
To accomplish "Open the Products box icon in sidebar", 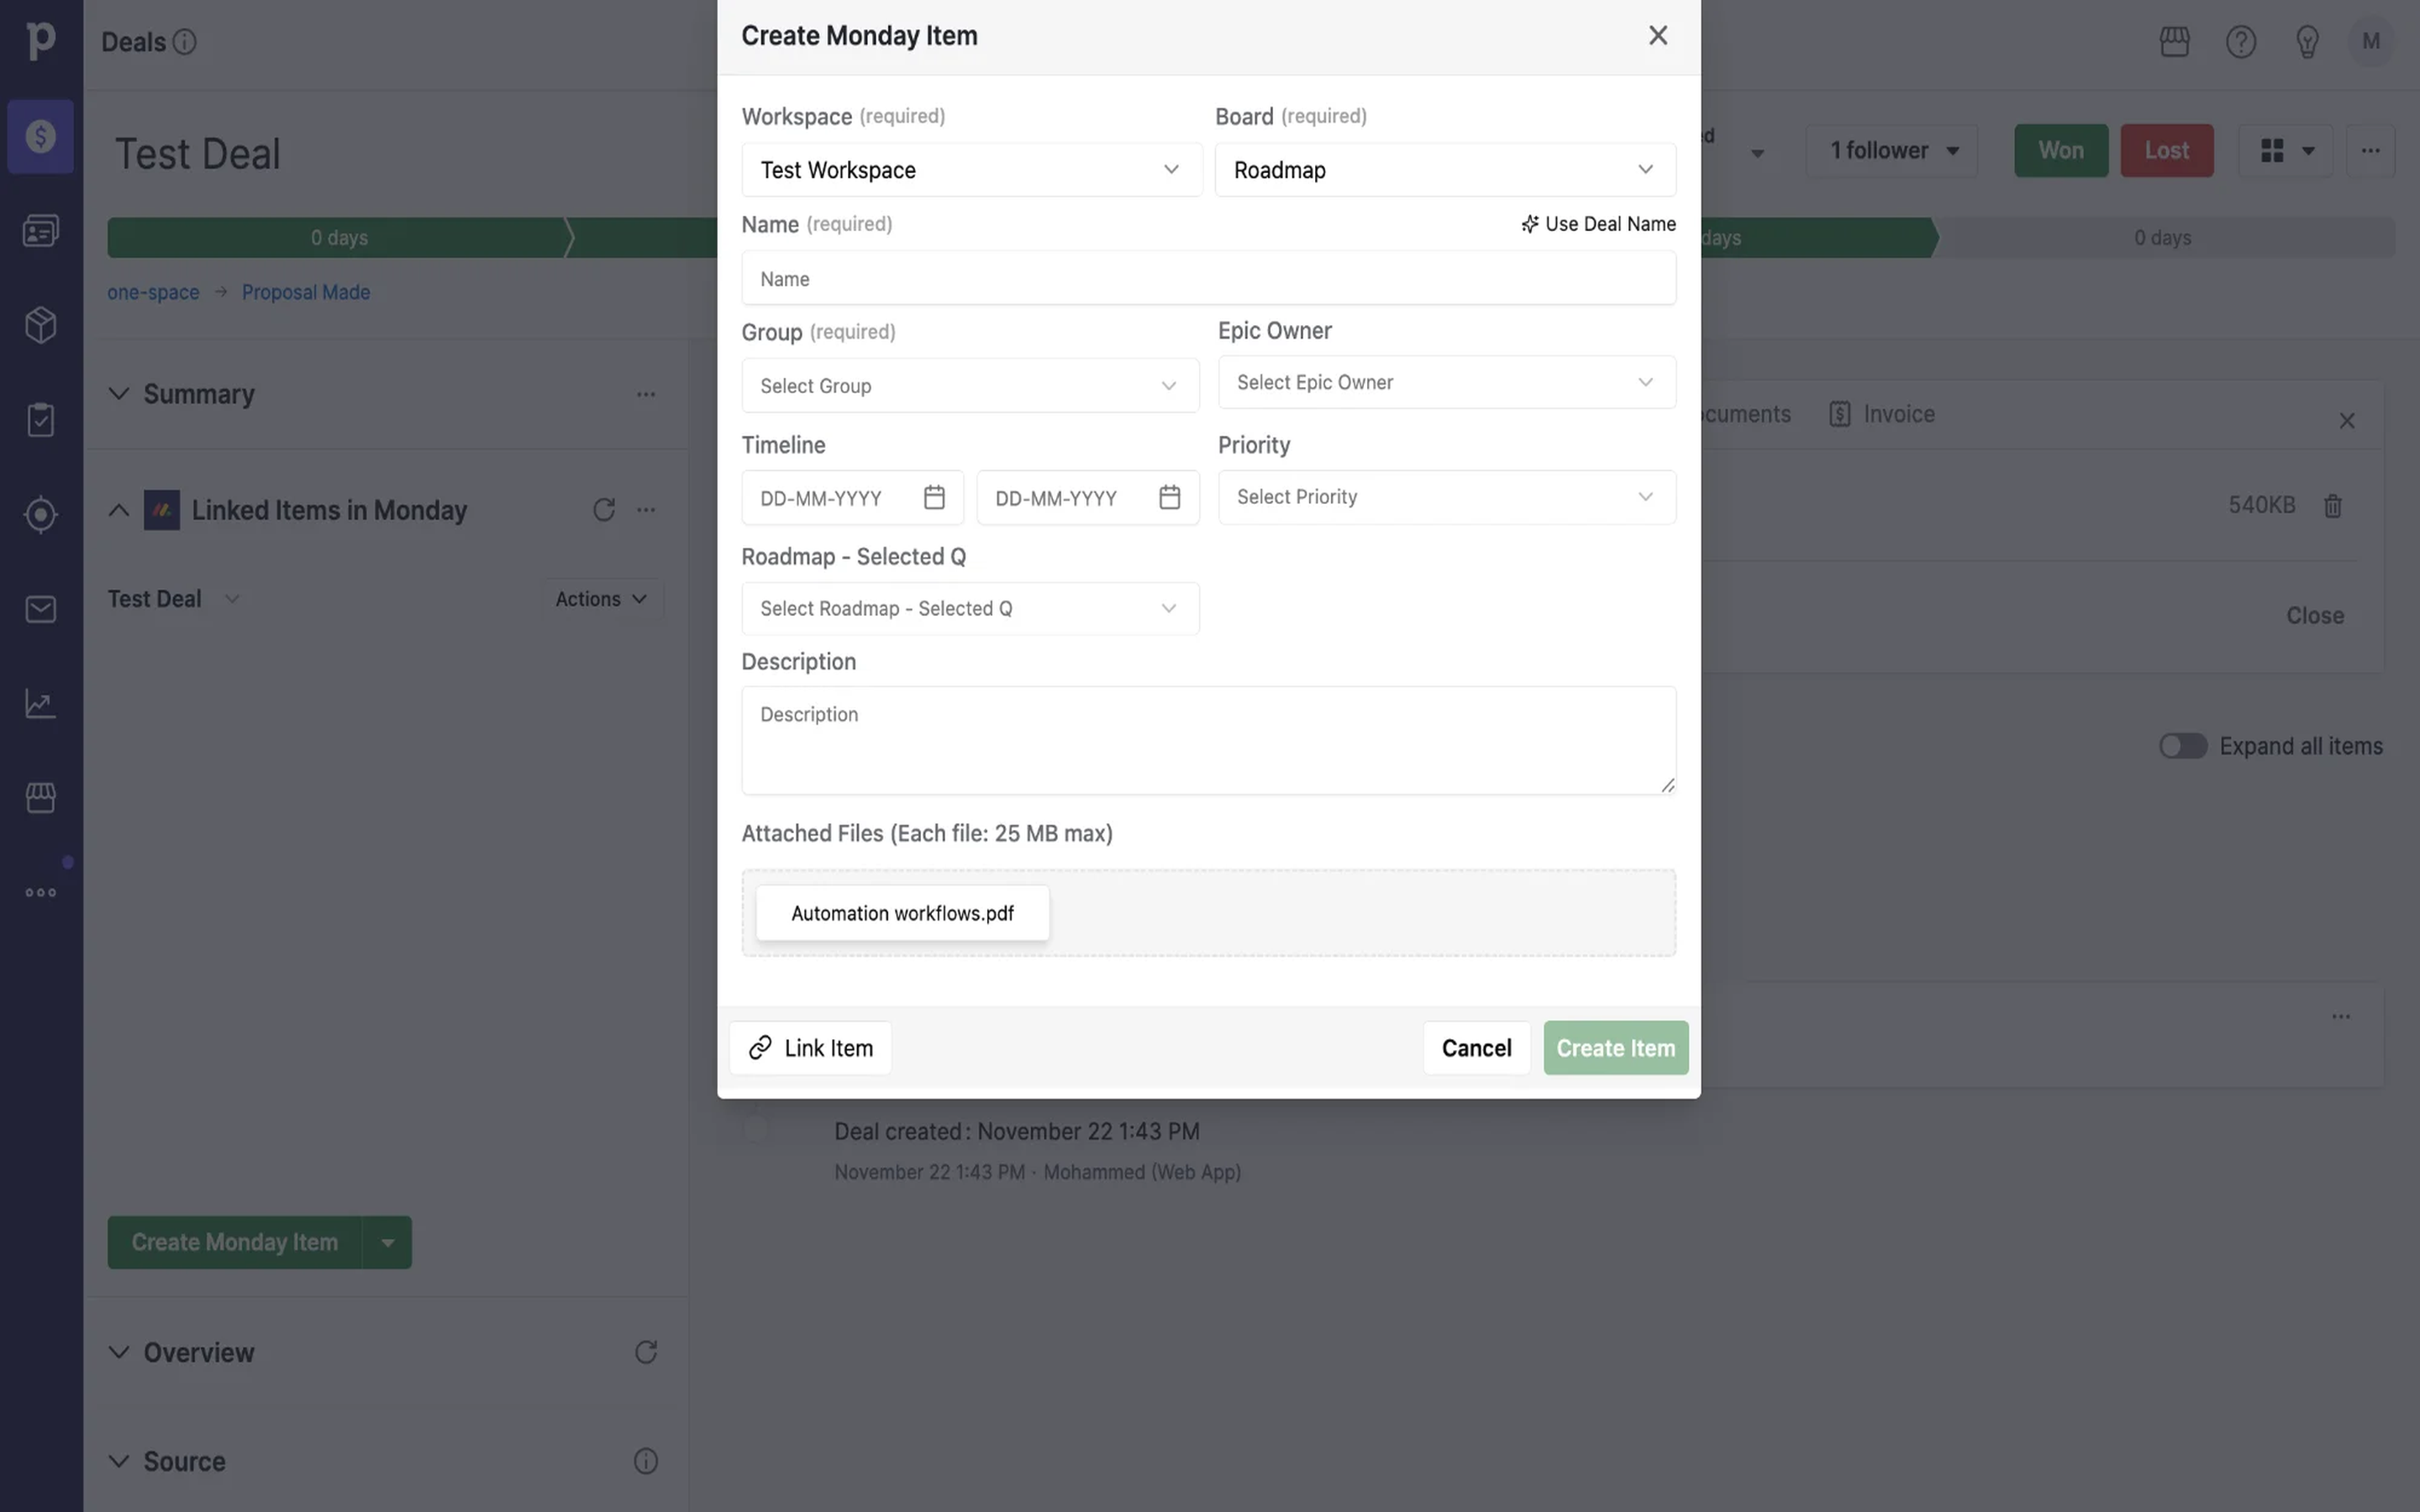I will 40,325.
